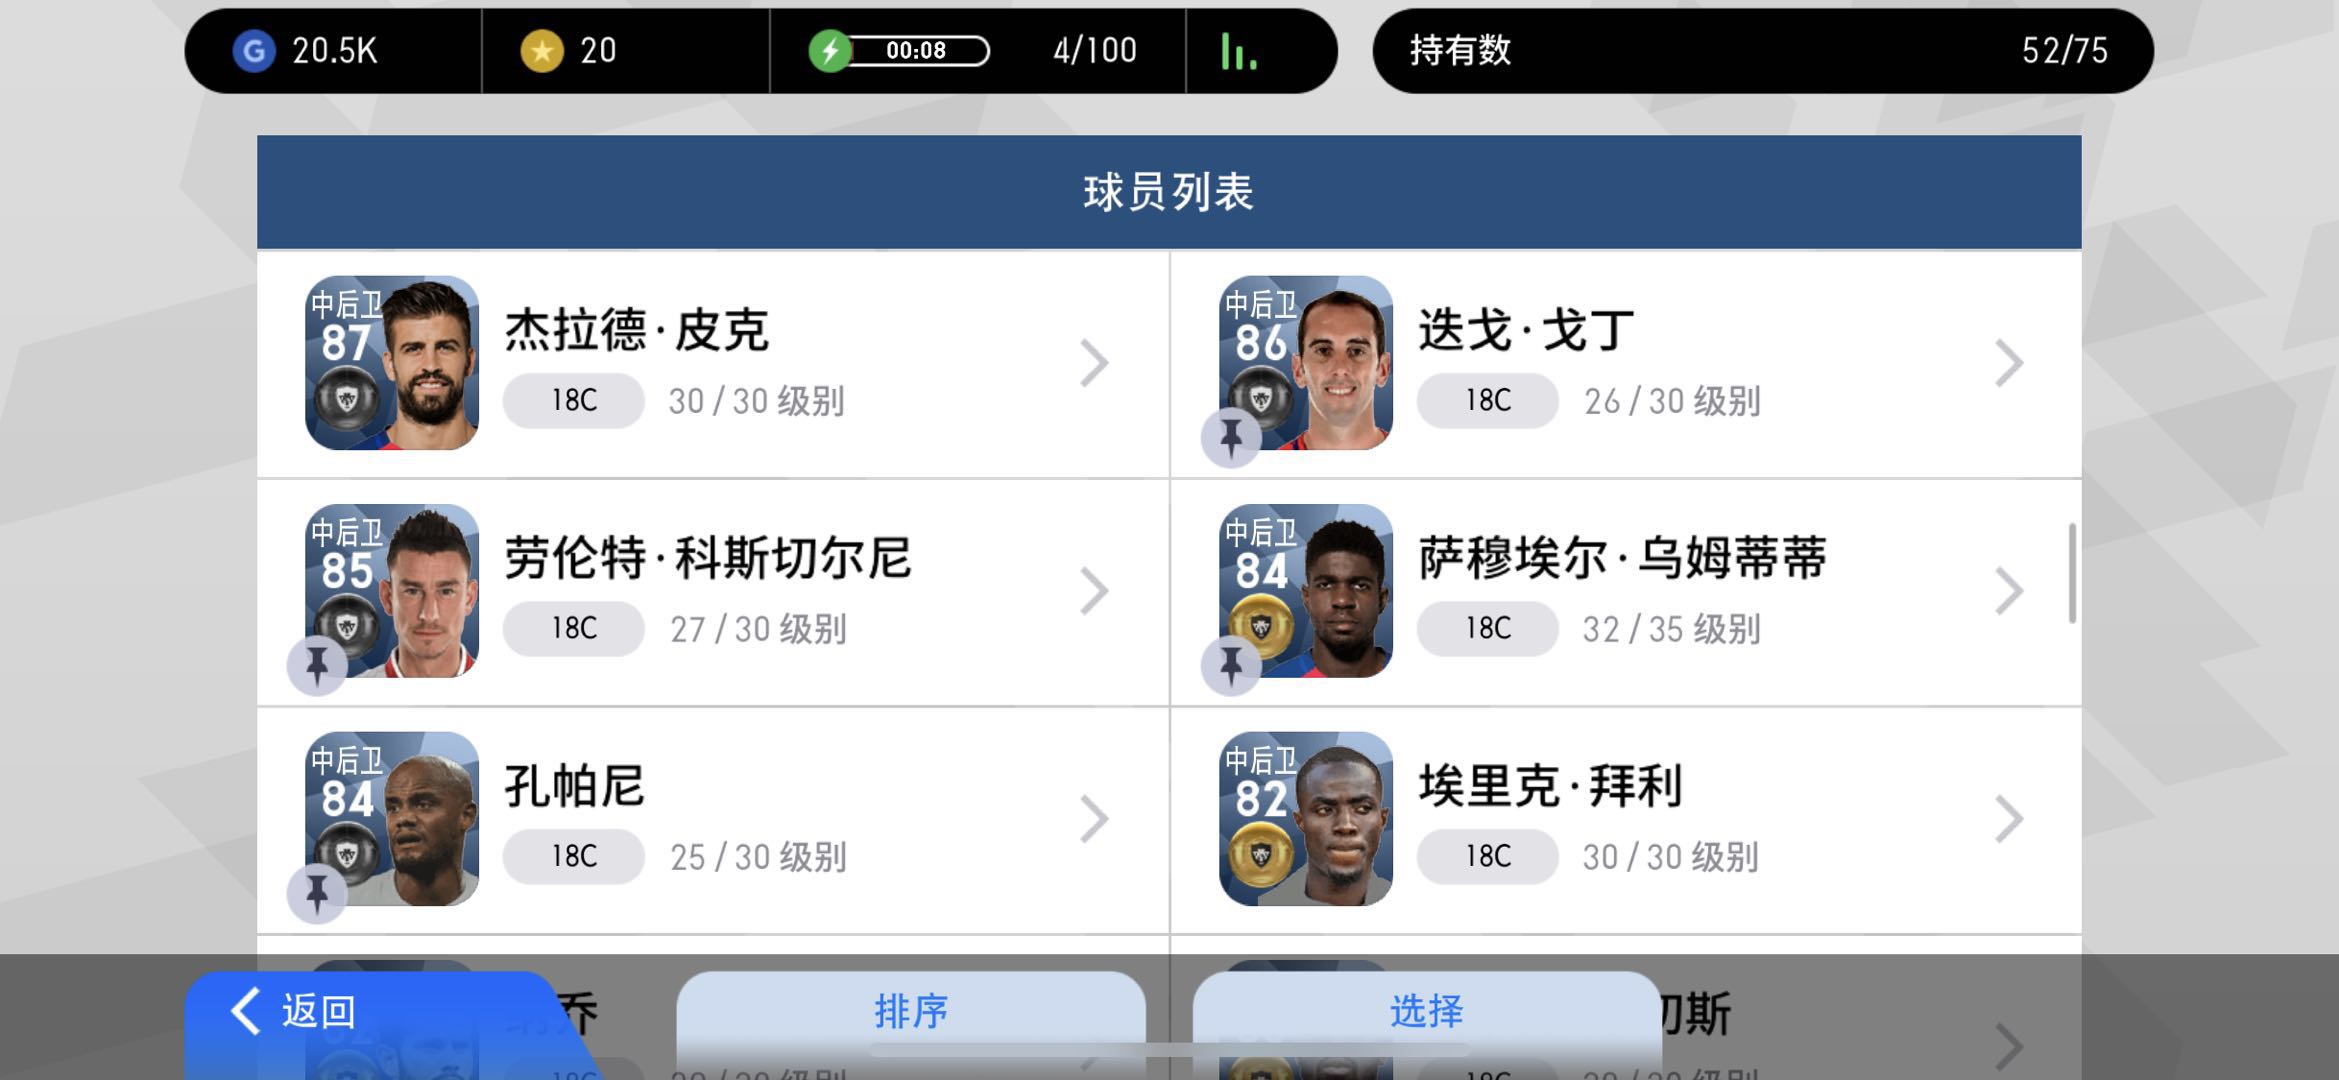Viewport: 2339px width, 1080px height.
Task: Open the green bar chart stats icon
Action: point(1239,51)
